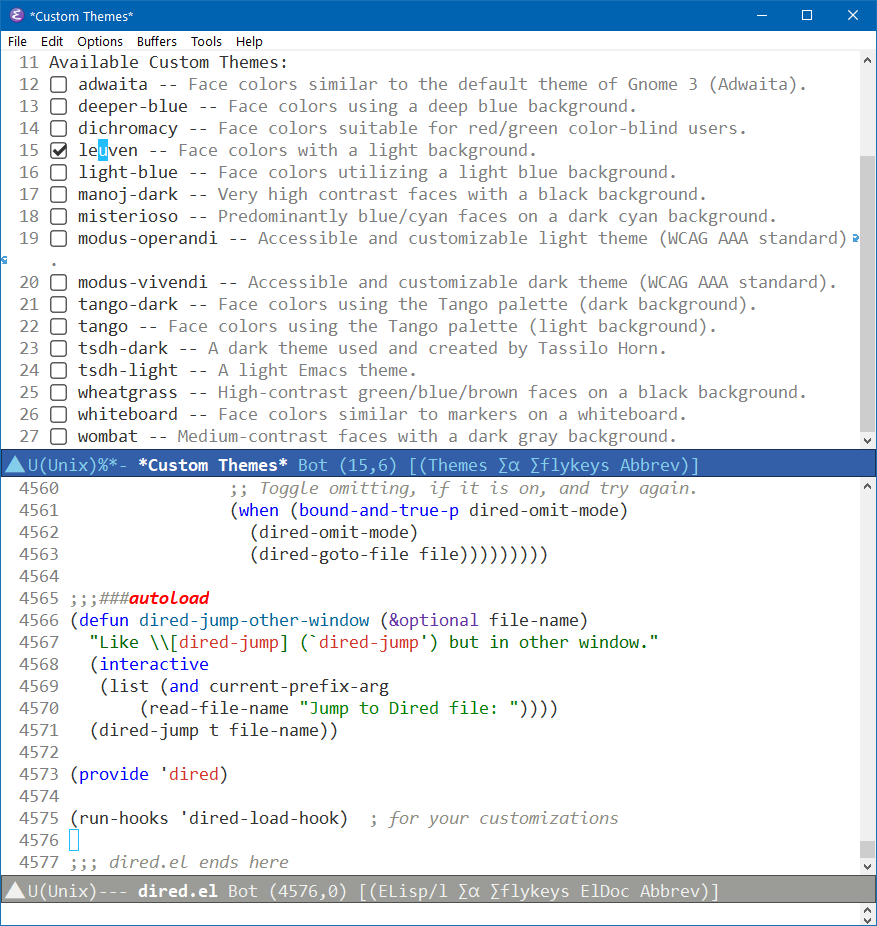The image size is (877, 926).
Task: Check the dichromacy theme checkbox
Action: pyautogui.click(x=58, y=128)
